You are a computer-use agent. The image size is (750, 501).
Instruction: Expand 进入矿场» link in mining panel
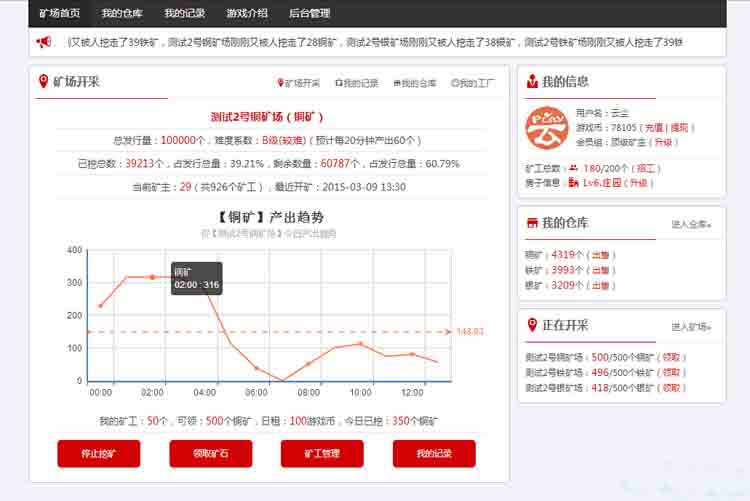tap(691, 327)
